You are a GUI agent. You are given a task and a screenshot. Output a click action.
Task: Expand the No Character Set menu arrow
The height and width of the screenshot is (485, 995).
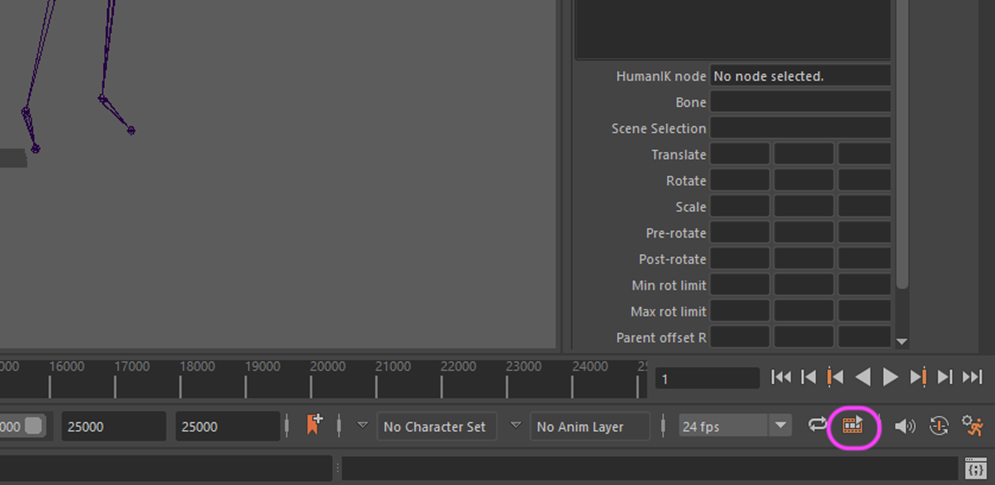pos(363,425)
